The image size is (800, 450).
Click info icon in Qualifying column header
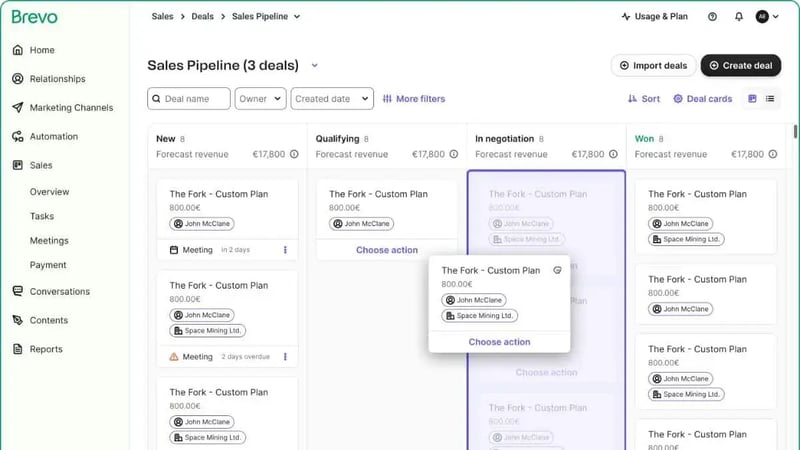tap(453, 155)
